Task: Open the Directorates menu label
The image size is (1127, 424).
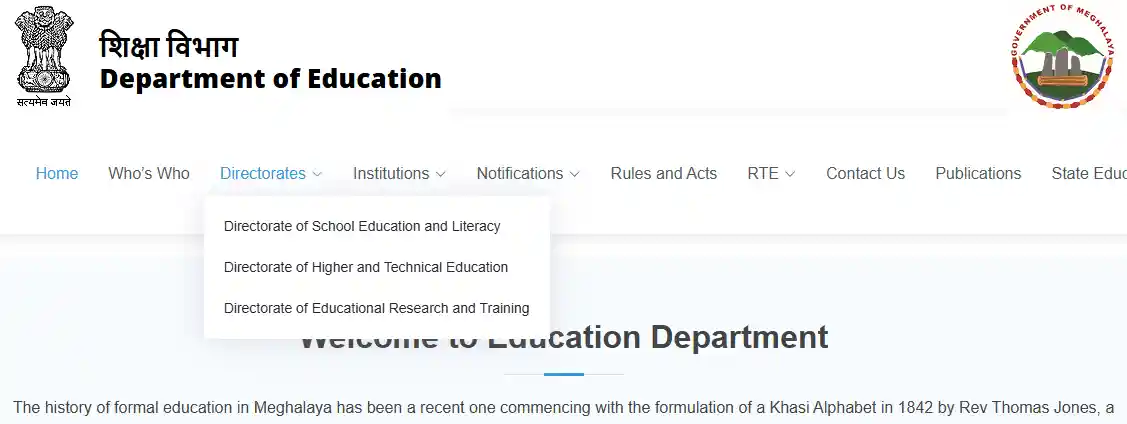Action: [263, 173]
